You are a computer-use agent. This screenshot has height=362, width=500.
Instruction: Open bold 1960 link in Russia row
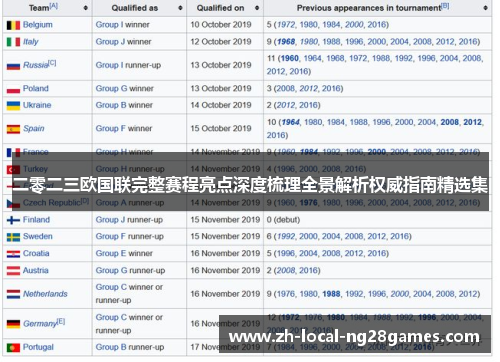click(290, 58)
